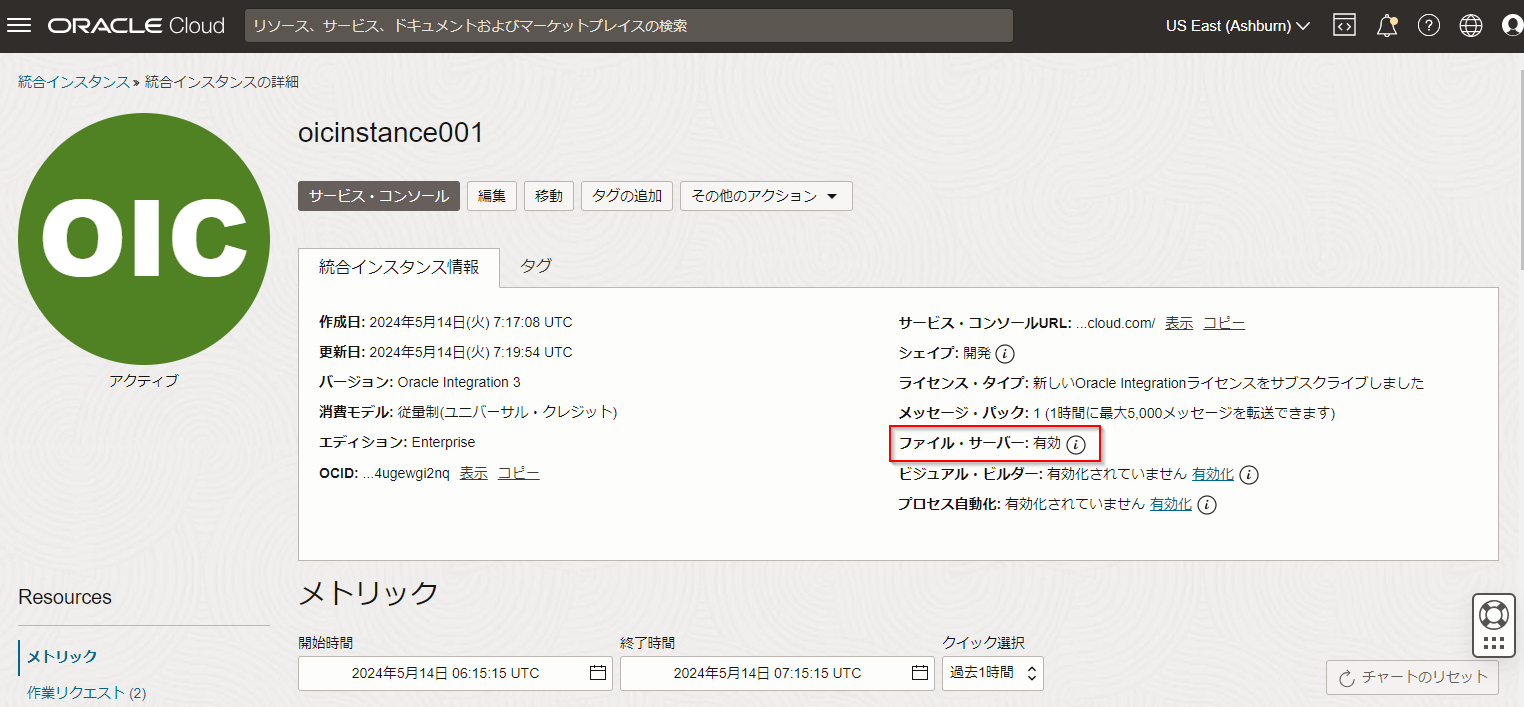This screenshot has height=707, width=1524.
Task: Open the help question mark icon
Action: [1429, 26]
